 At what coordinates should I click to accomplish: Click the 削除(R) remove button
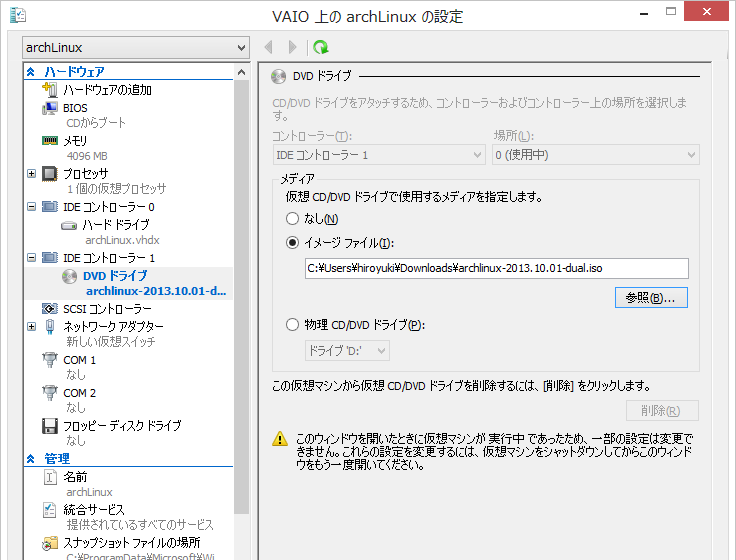(662, 411)
